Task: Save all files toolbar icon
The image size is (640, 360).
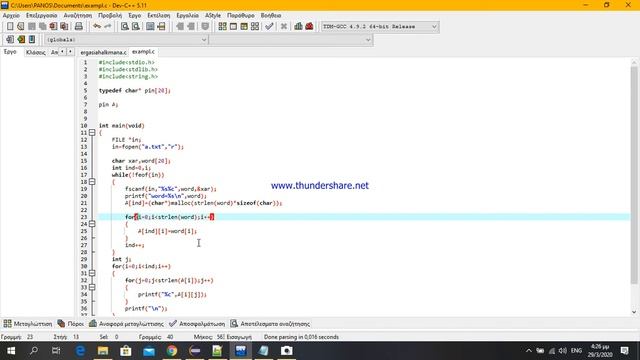Action: coord(42,27)
